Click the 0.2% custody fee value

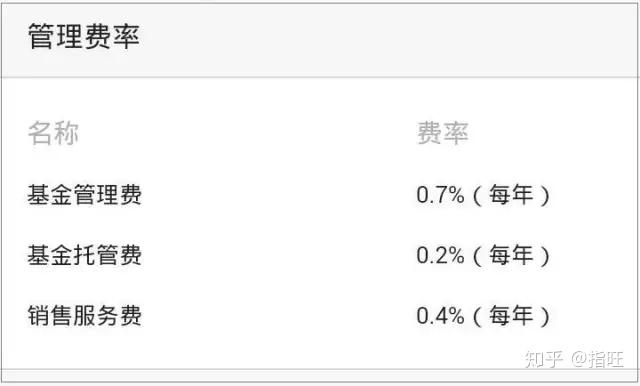coord(440,255)
